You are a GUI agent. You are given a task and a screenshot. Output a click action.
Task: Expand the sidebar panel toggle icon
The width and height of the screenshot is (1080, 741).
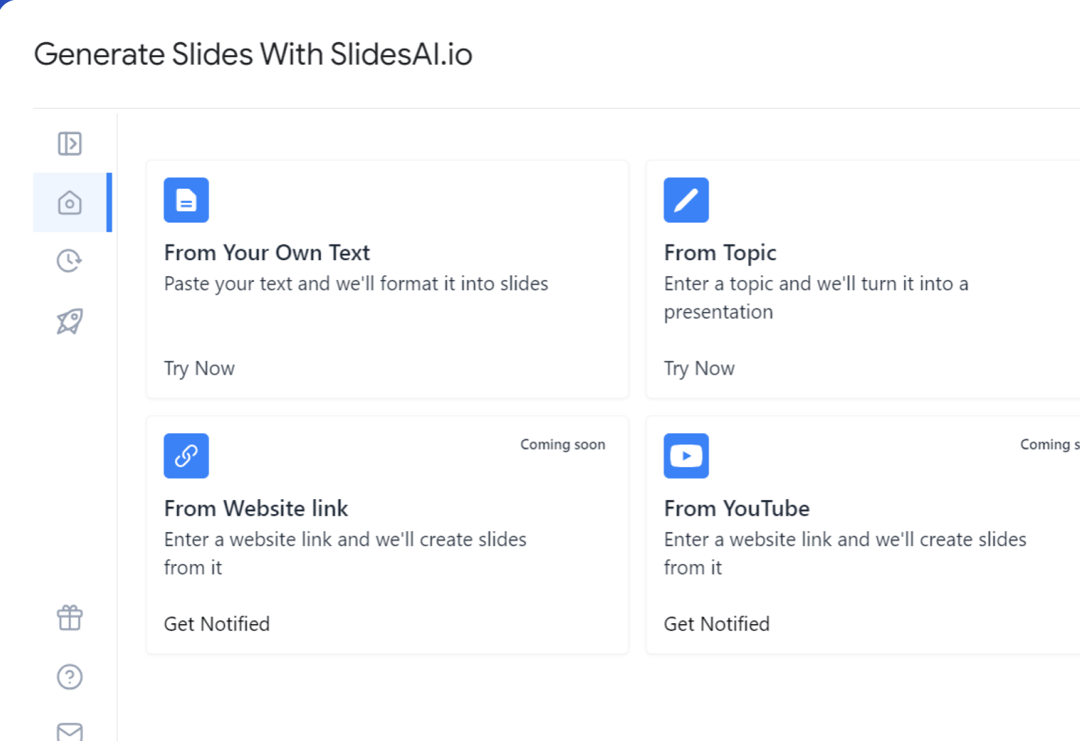(70, 143)
